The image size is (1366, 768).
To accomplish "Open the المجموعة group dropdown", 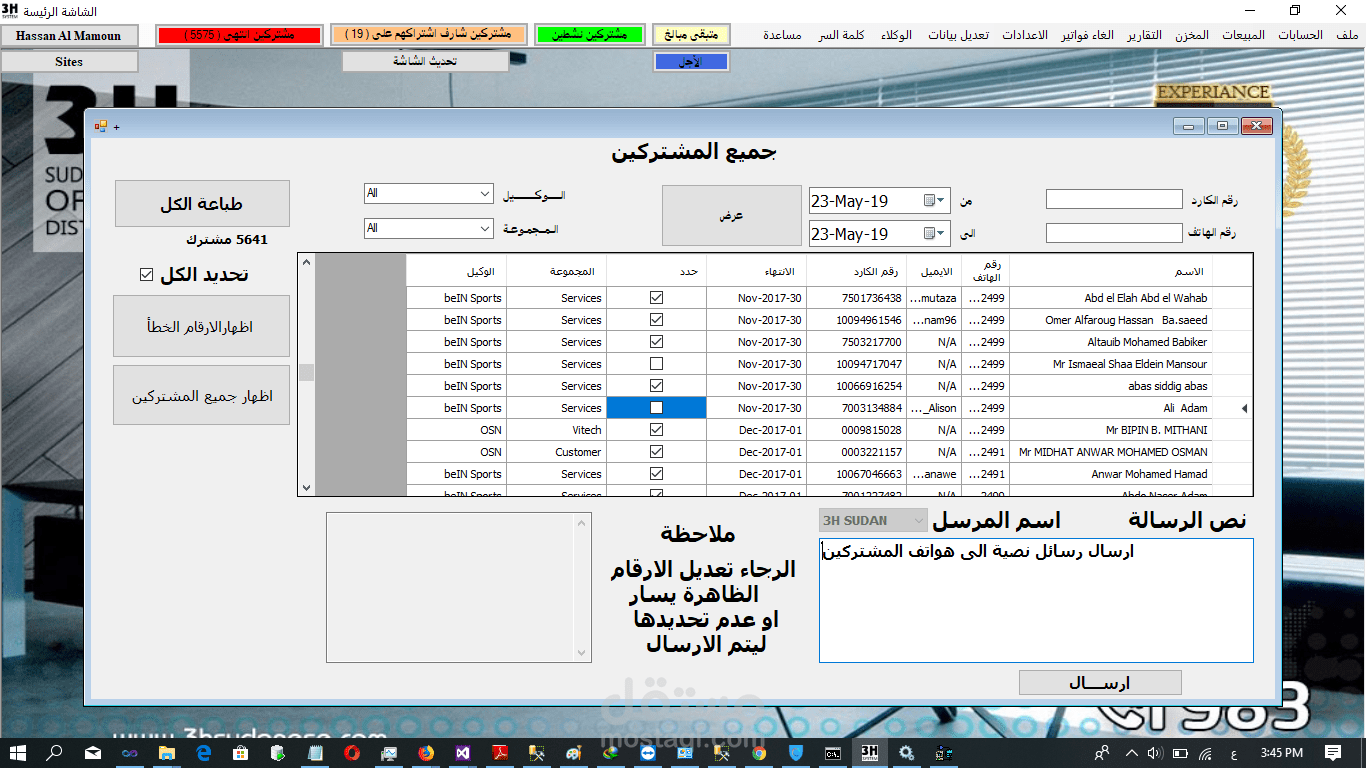I will (484, 228).
